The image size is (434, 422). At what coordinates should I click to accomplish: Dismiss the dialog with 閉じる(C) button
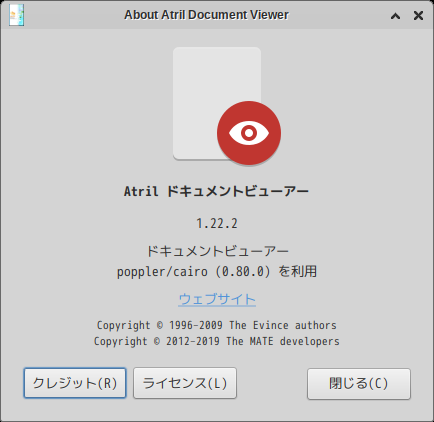pyautogui.click(x=359, y=383)
